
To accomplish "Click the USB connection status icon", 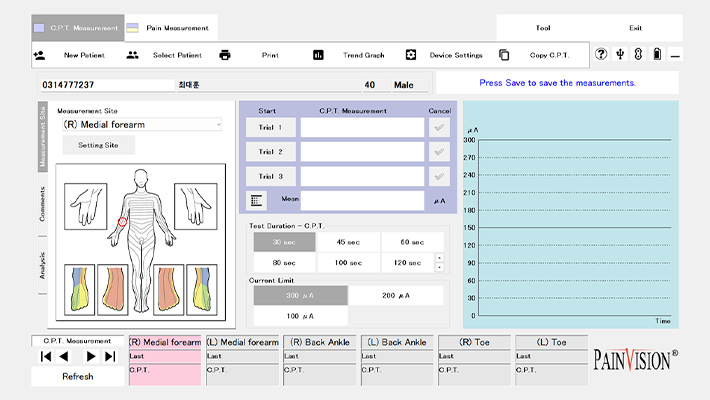I will pos(620,55).
